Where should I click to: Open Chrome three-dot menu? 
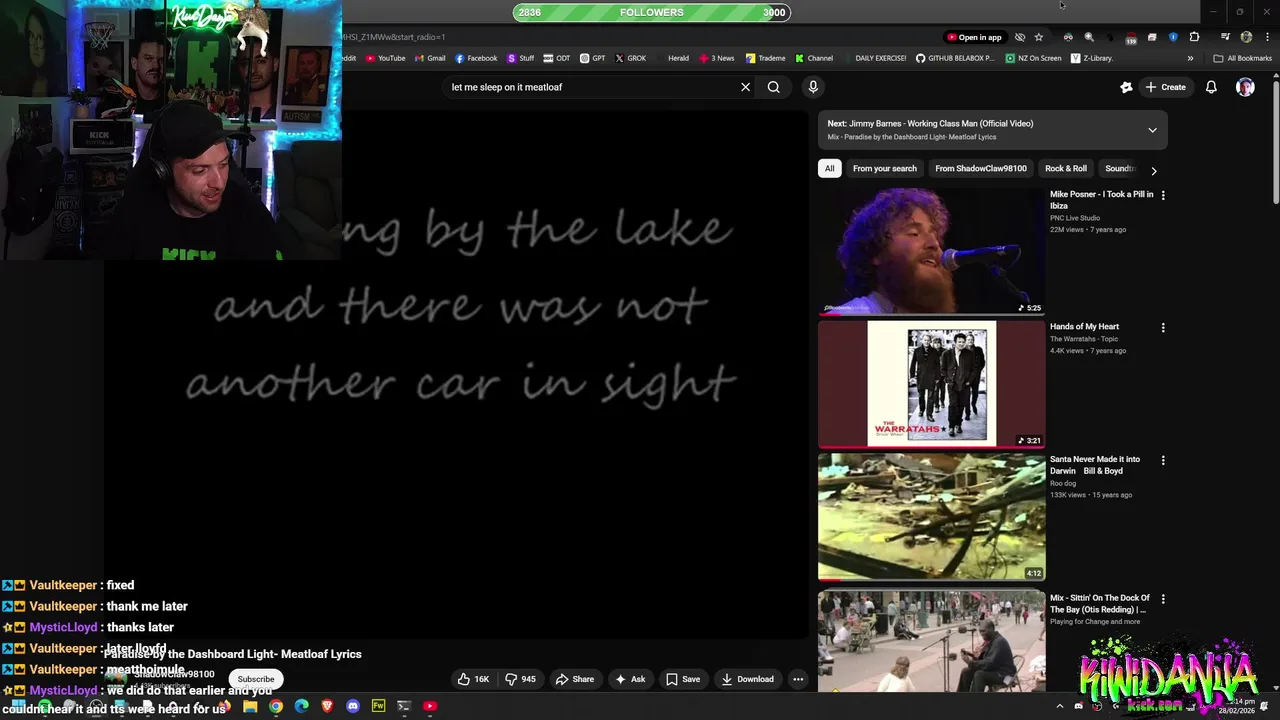[1266, 37]
